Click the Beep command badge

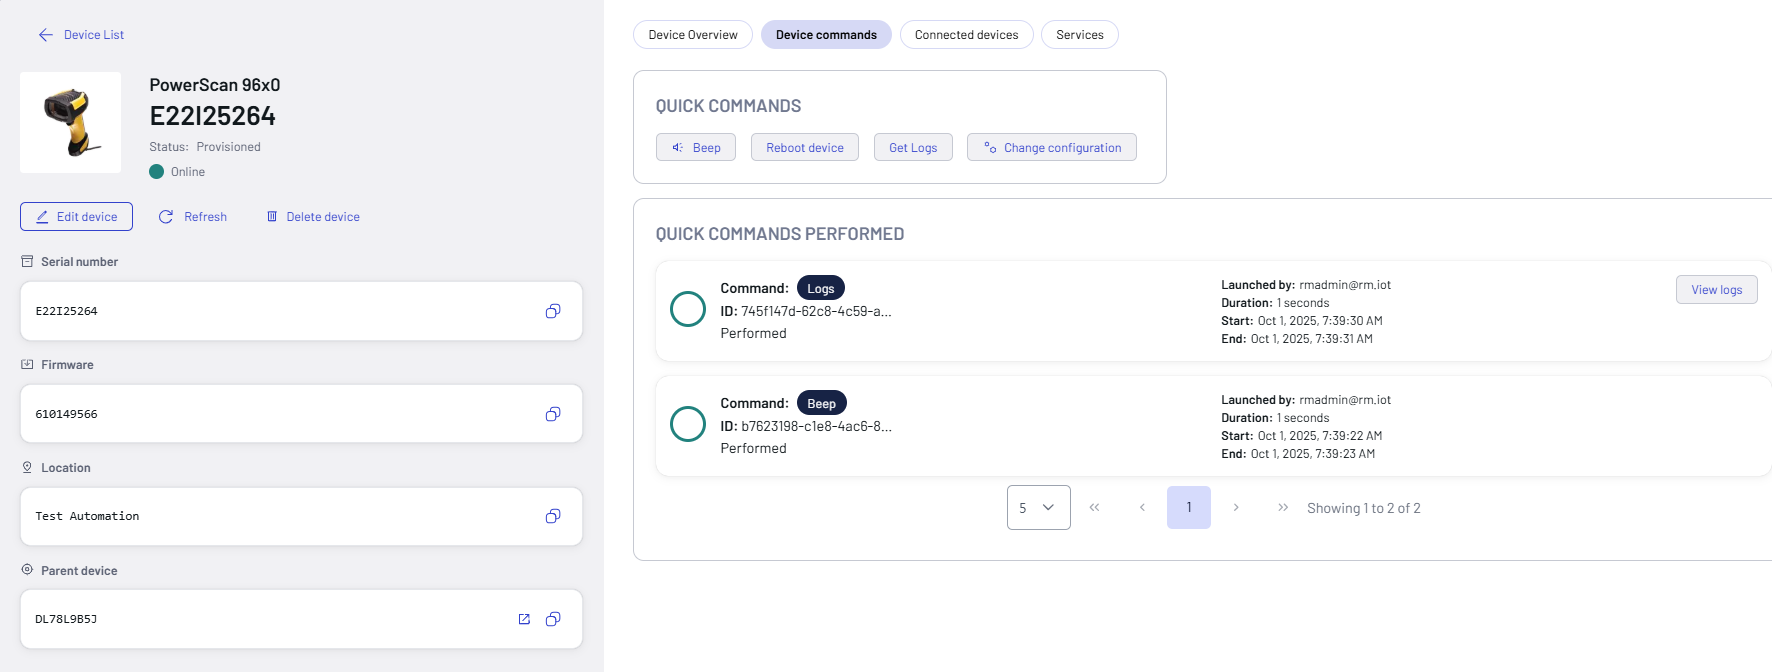[x=822, y=403]
